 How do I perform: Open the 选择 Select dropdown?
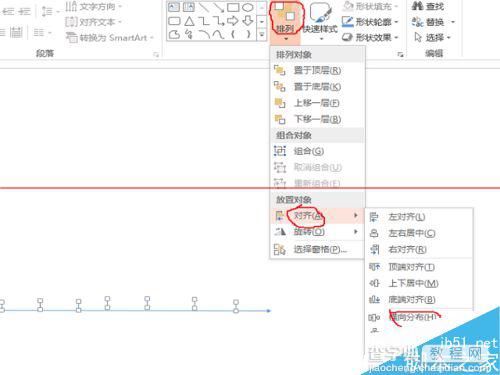coord(432,37)
